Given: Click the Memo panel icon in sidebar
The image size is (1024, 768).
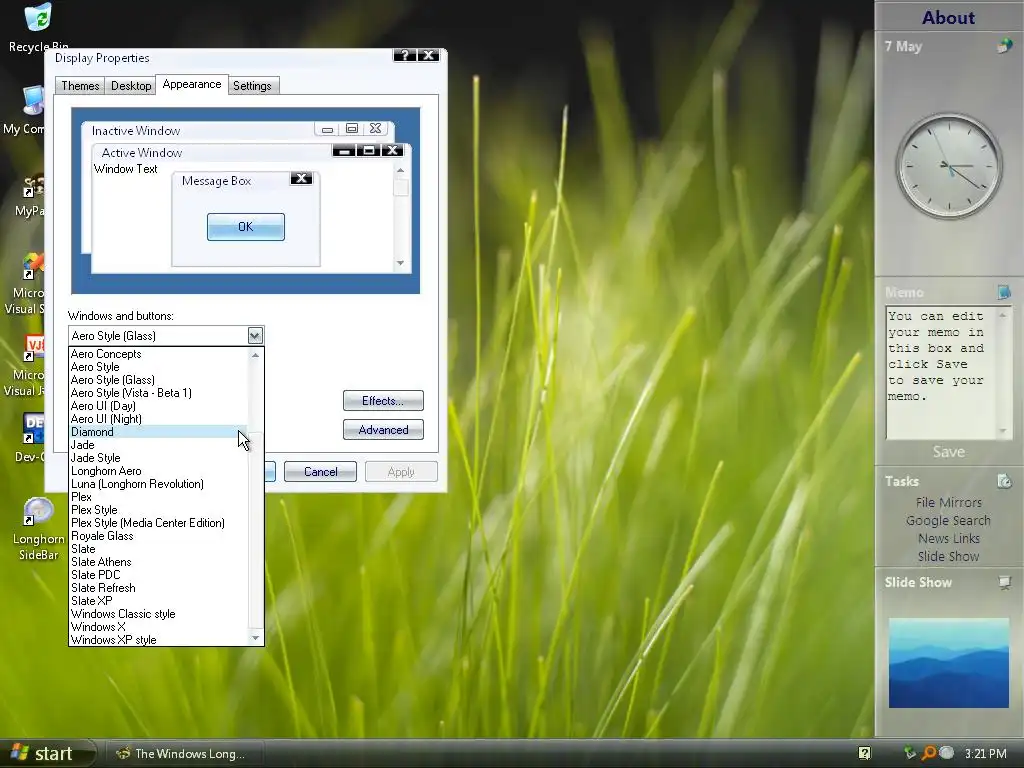Looking at the screenshot, I should (x=1004, y=292).
